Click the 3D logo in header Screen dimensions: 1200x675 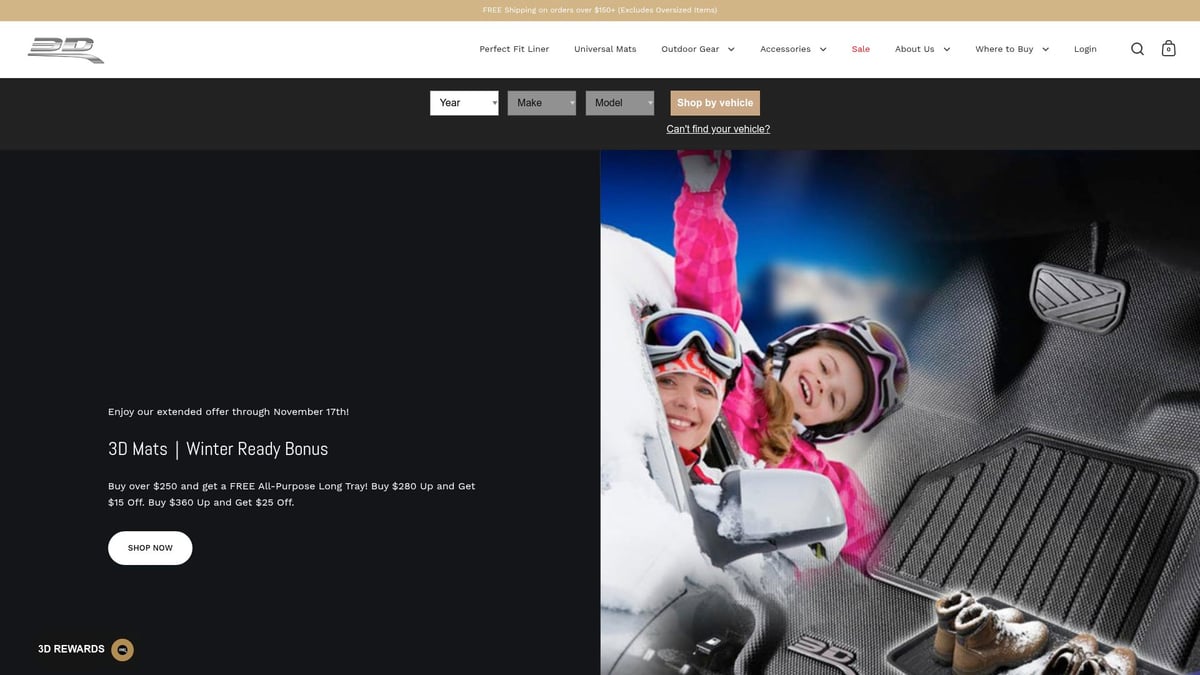tap(66, 49)
